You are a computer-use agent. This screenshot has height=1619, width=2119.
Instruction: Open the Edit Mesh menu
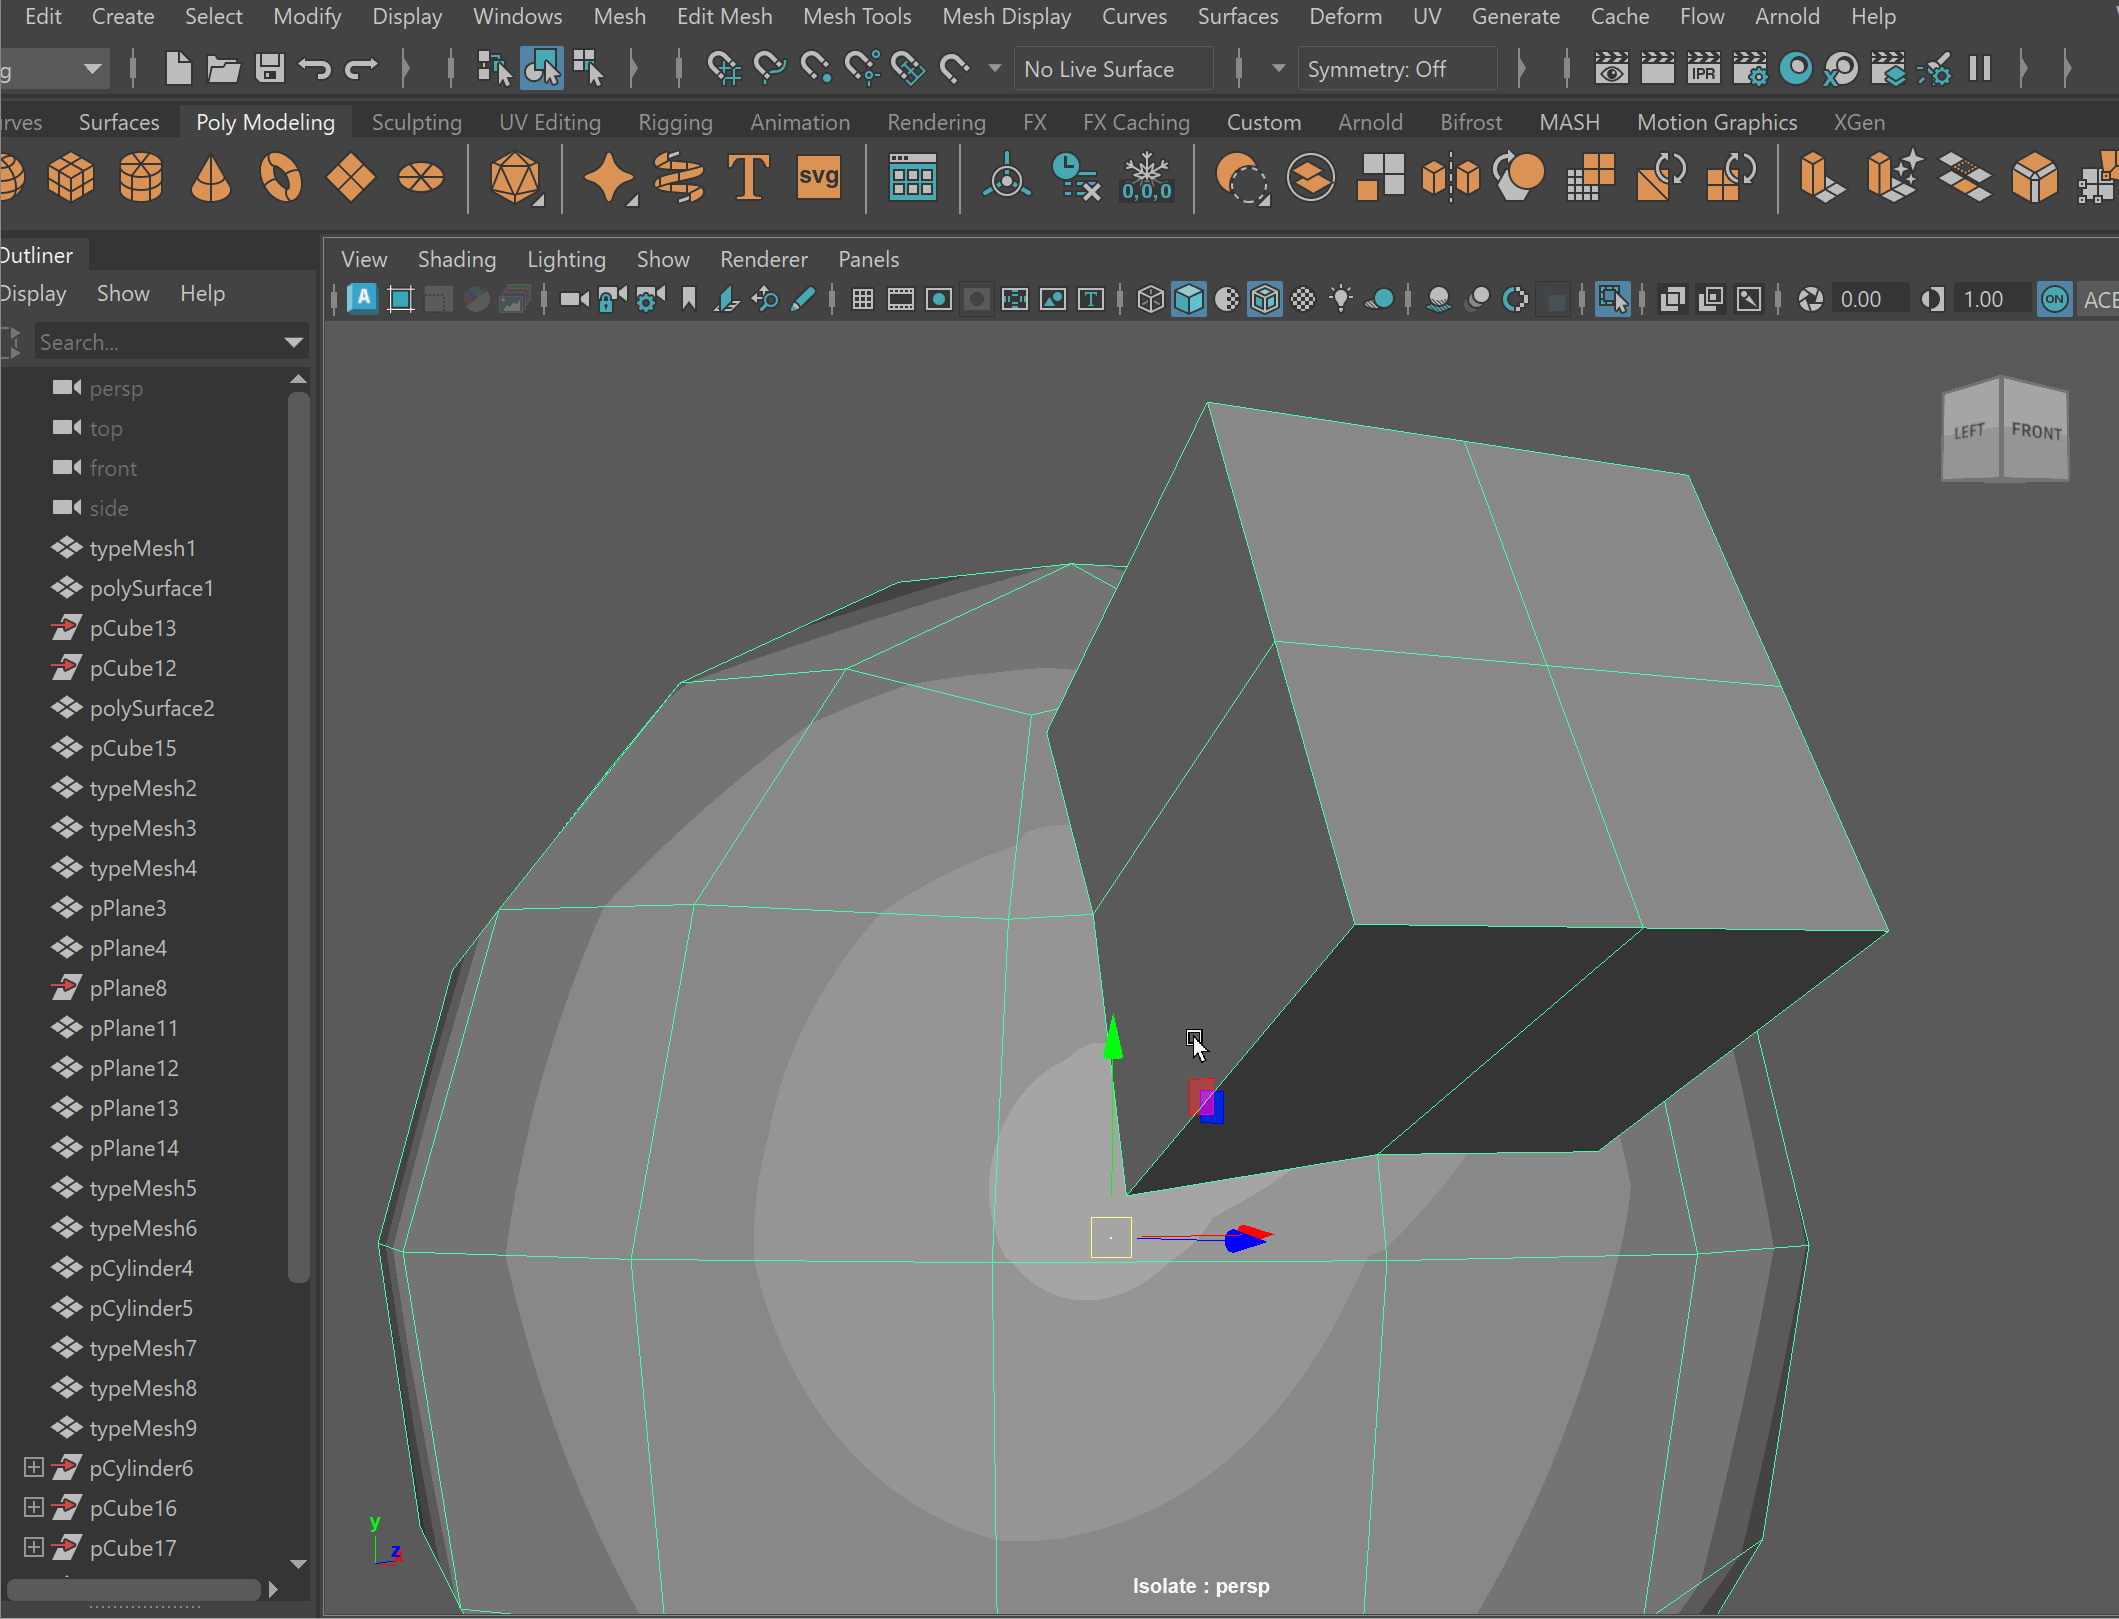(x=724, y=16)
